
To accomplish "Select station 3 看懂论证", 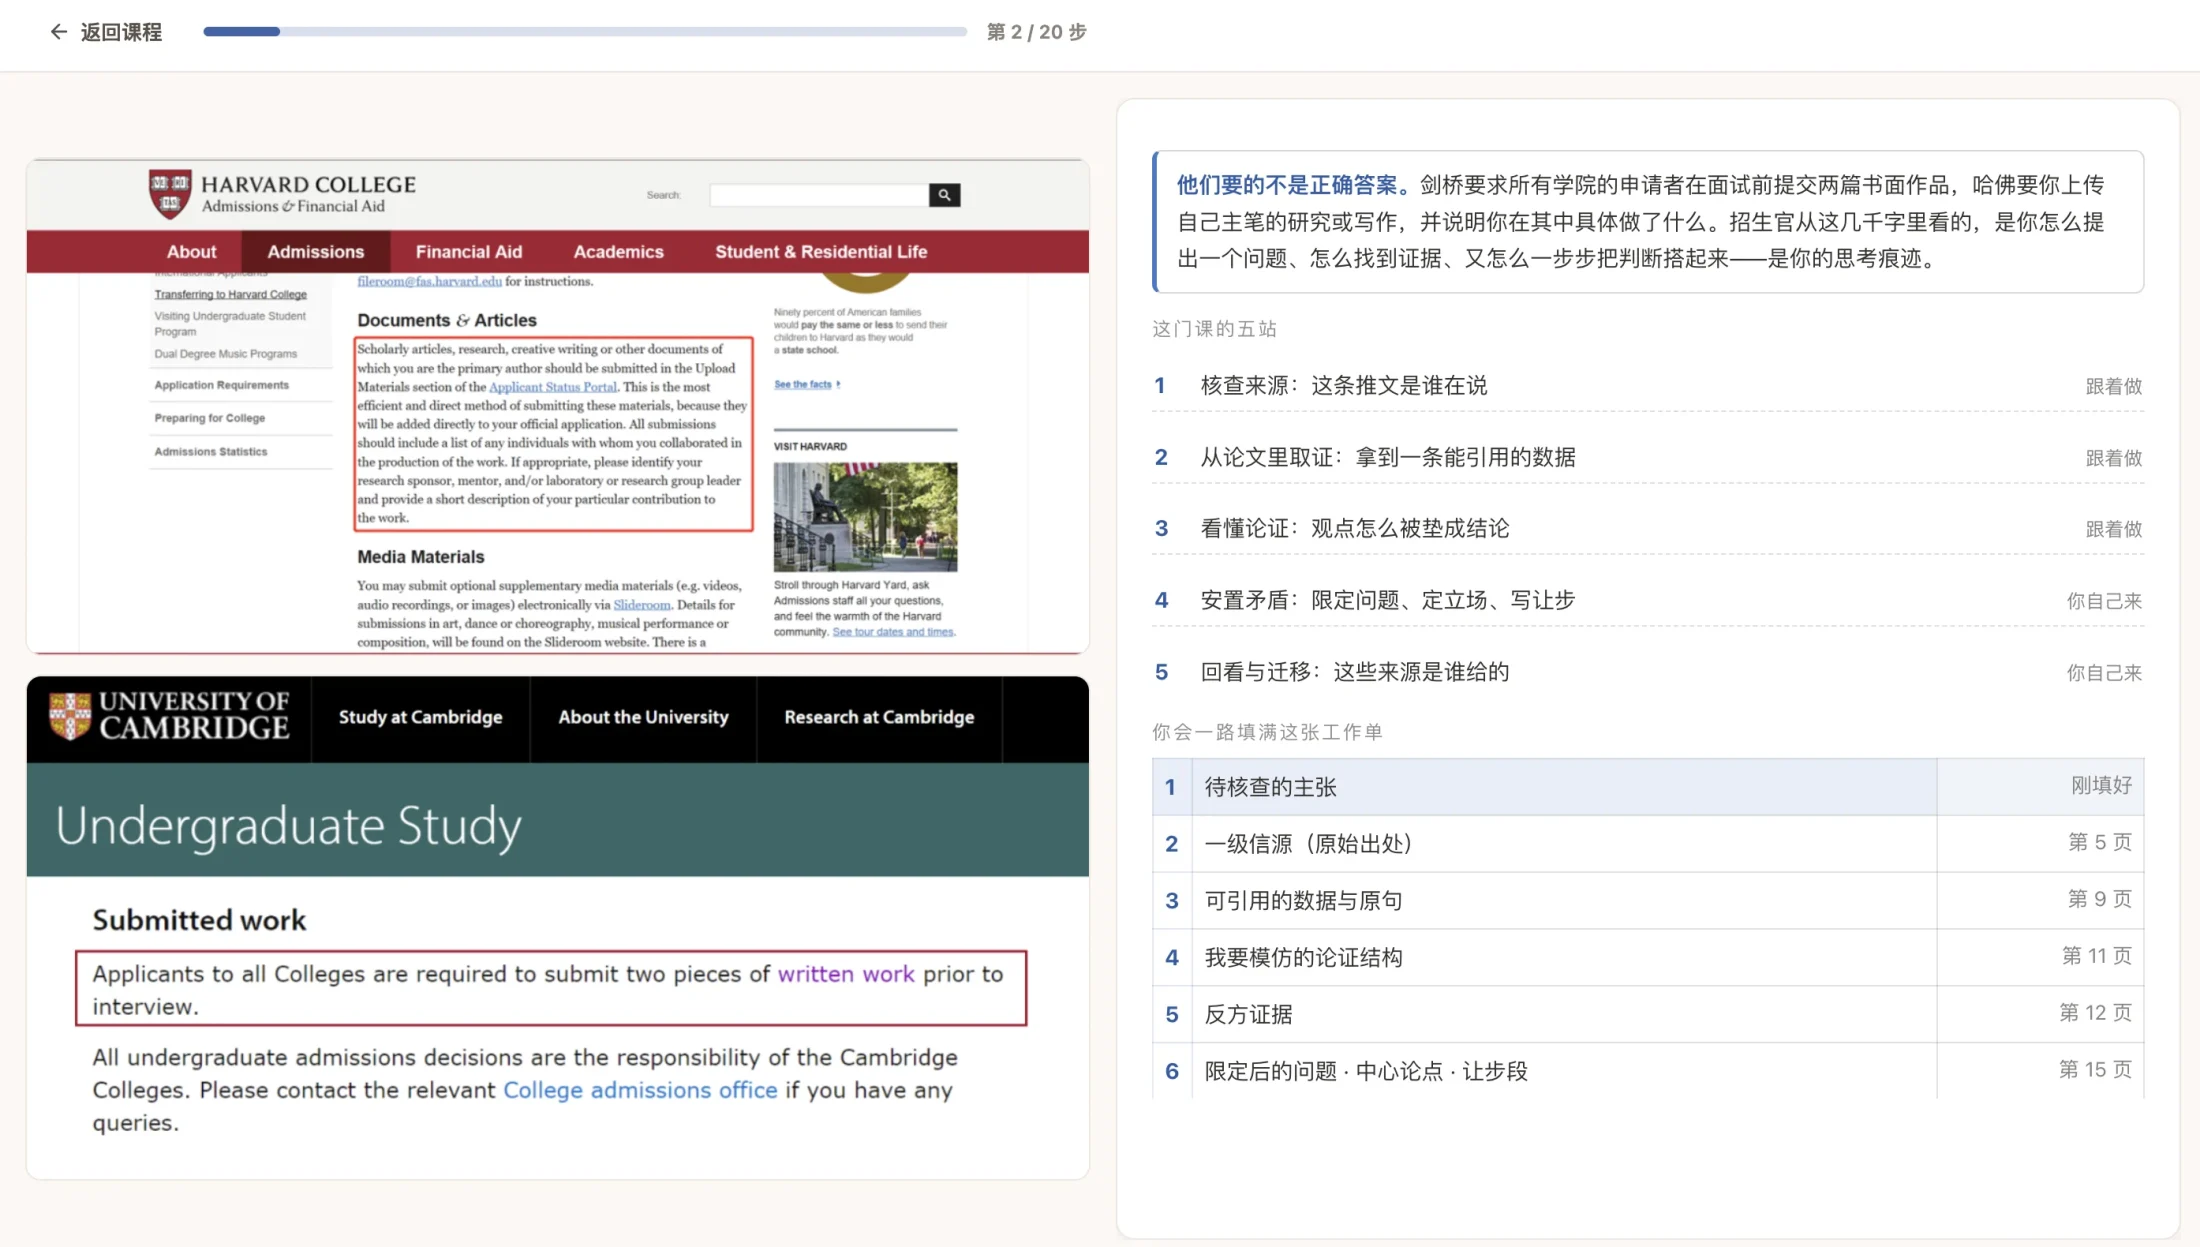I will coord(1647,529).
